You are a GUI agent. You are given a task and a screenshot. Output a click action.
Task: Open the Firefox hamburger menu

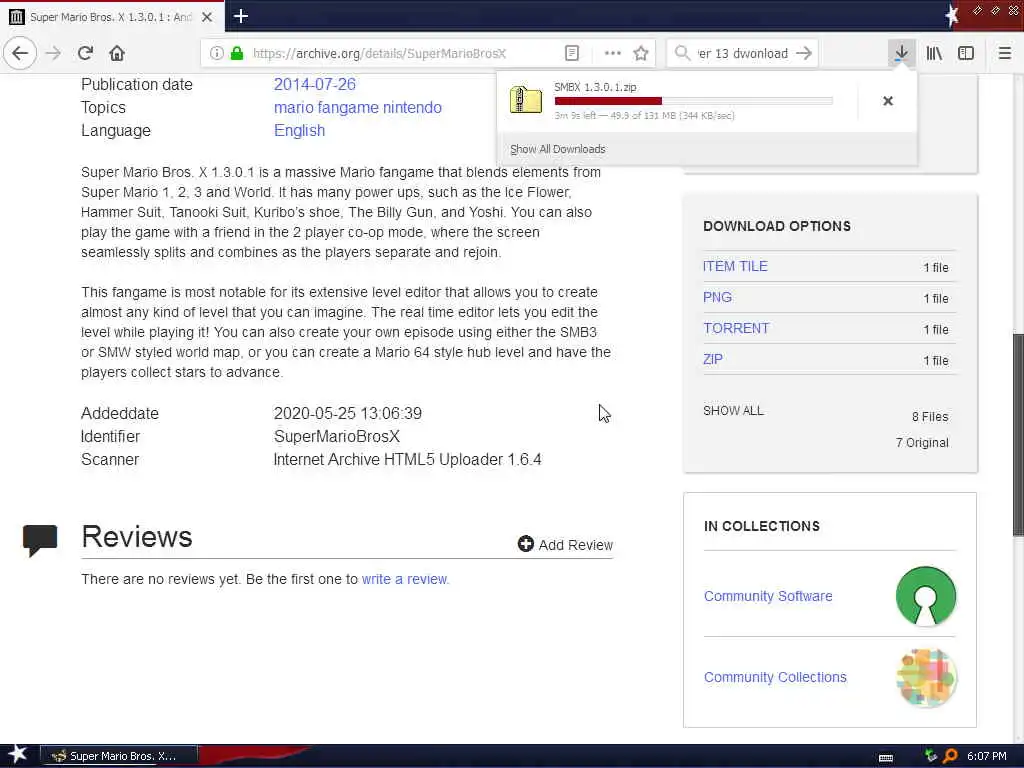pyautogui.click(x=1004, y=53)
